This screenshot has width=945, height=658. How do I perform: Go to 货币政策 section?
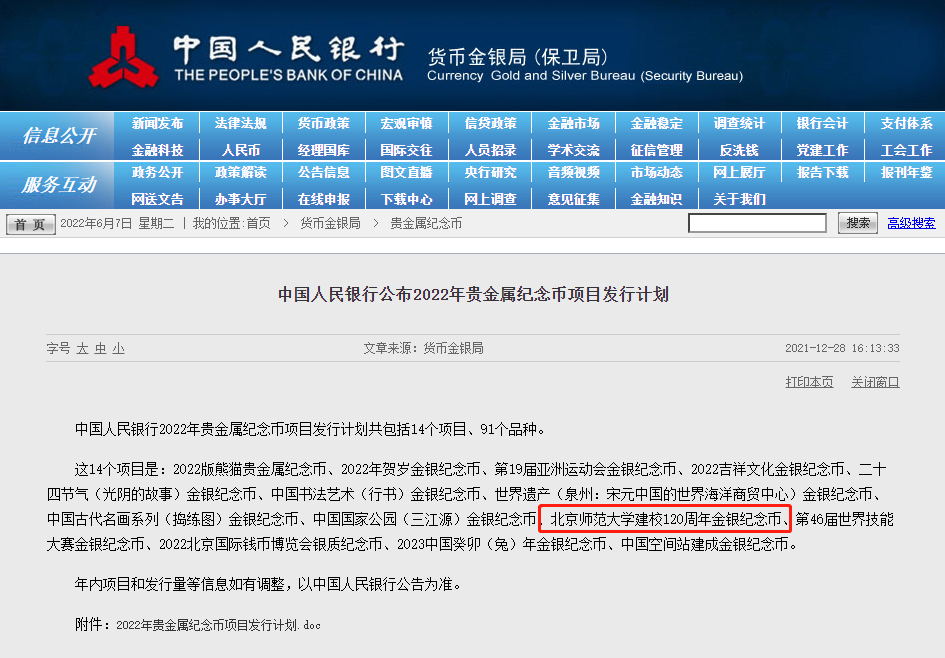tap(324, 124)
